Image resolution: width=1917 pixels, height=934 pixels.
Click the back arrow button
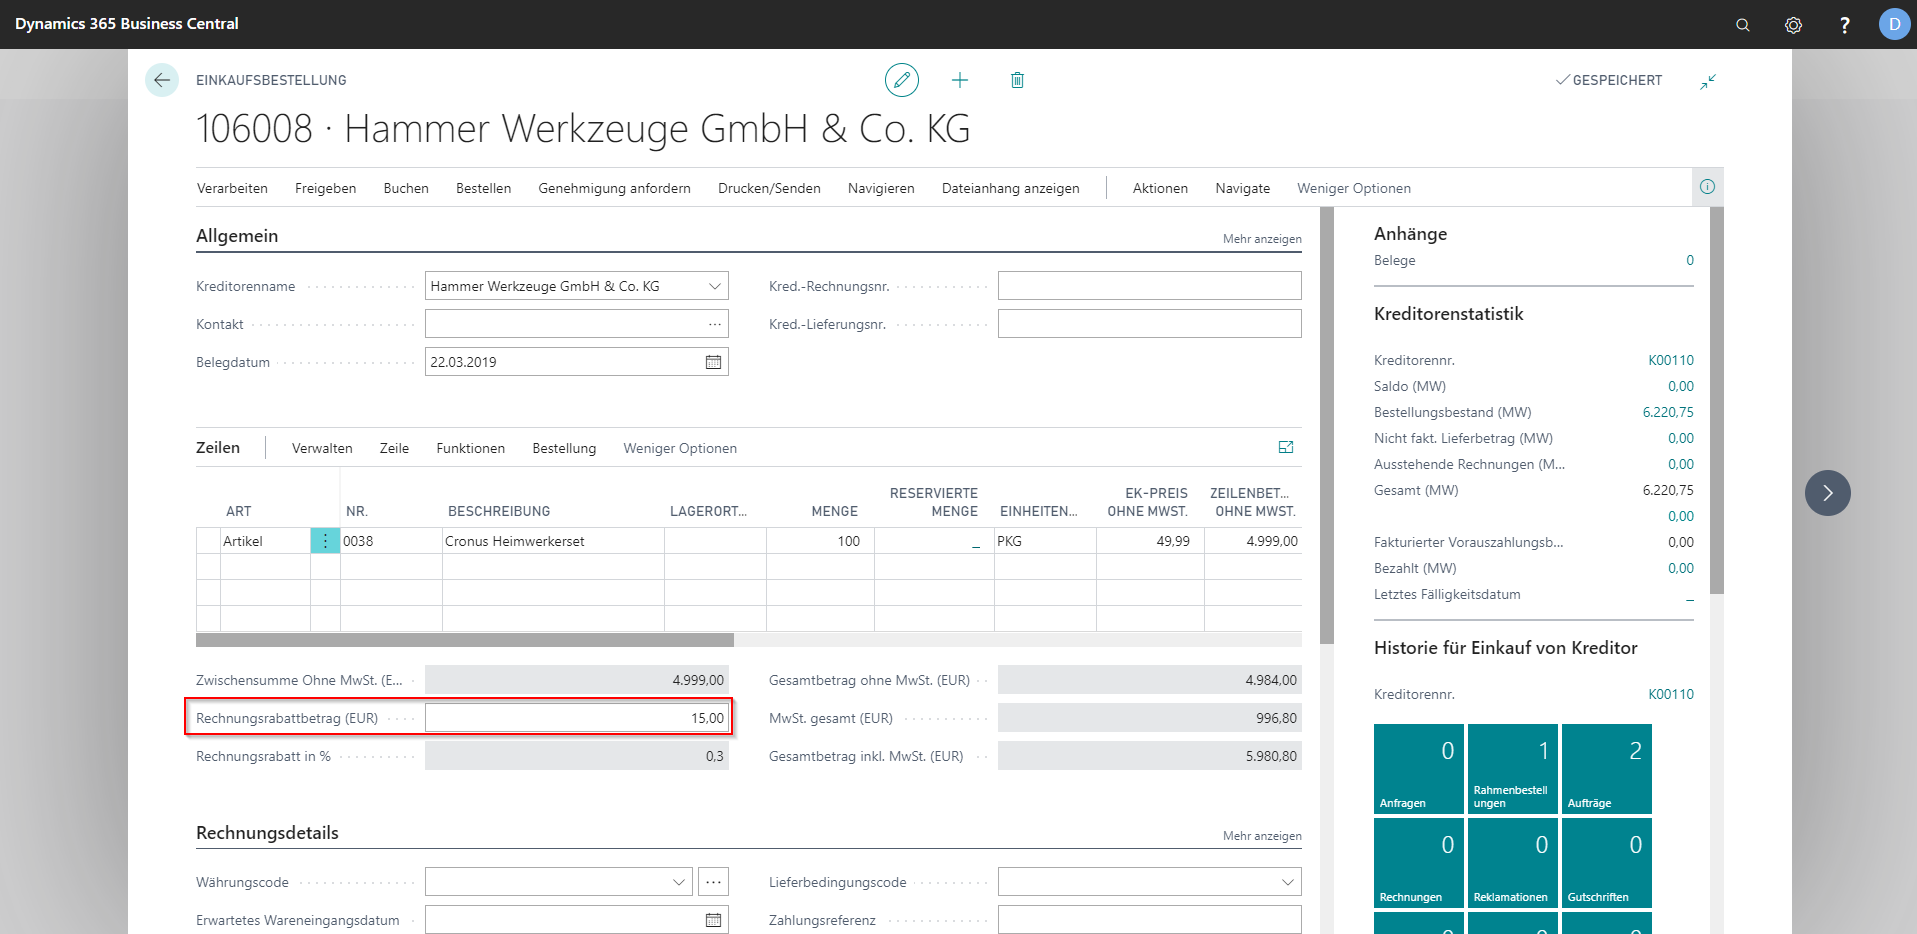(x=162, y=80)
